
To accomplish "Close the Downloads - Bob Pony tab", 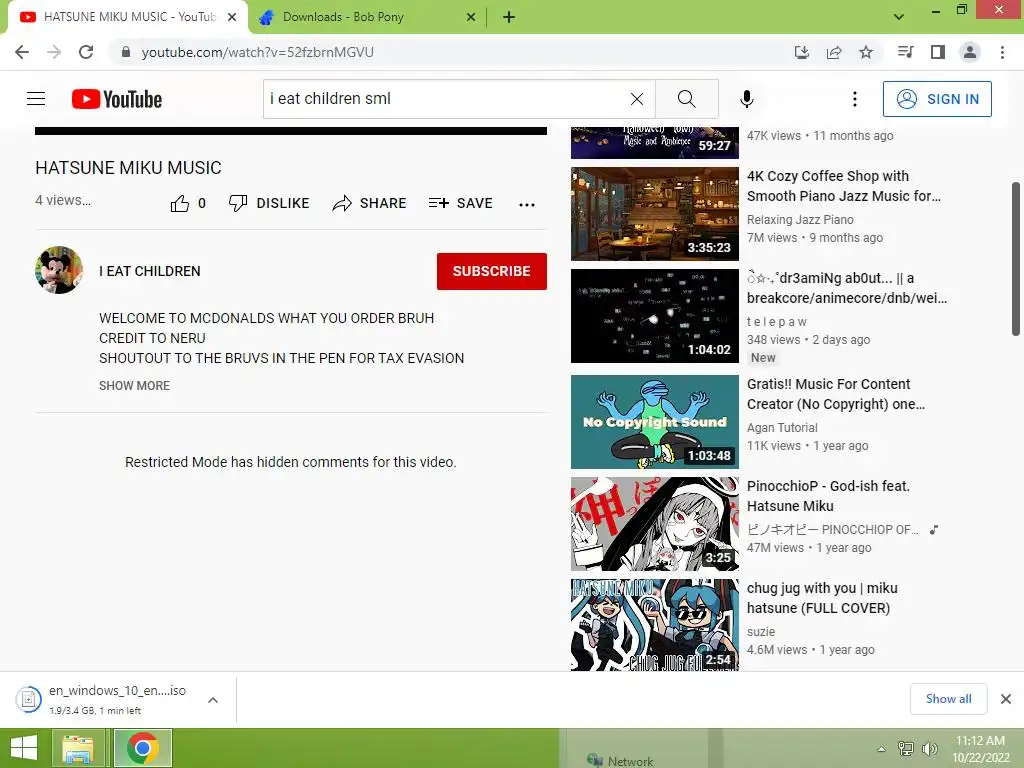I will point(471,18).
